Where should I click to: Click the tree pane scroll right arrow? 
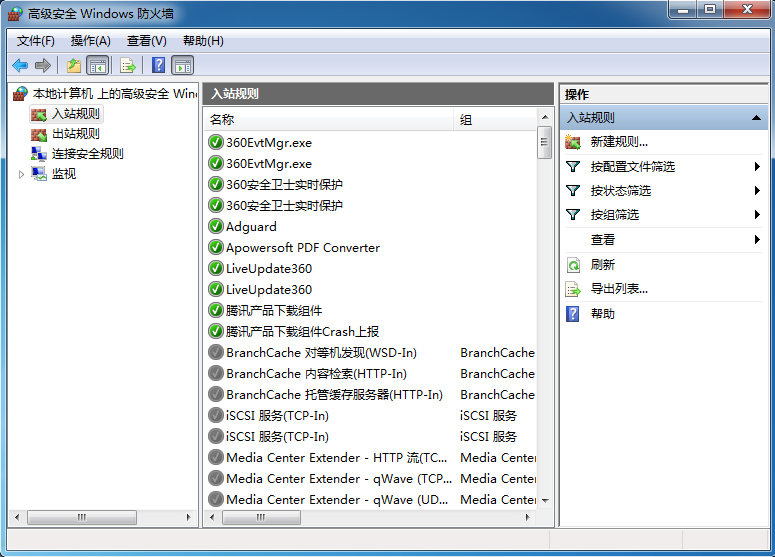click(x=188, y=517)
